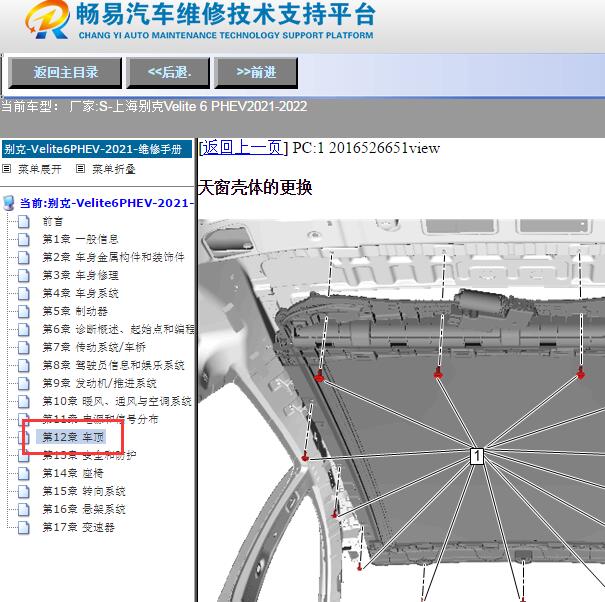
Task: Open 第1章 一般信息
Action: coord(80,239)
